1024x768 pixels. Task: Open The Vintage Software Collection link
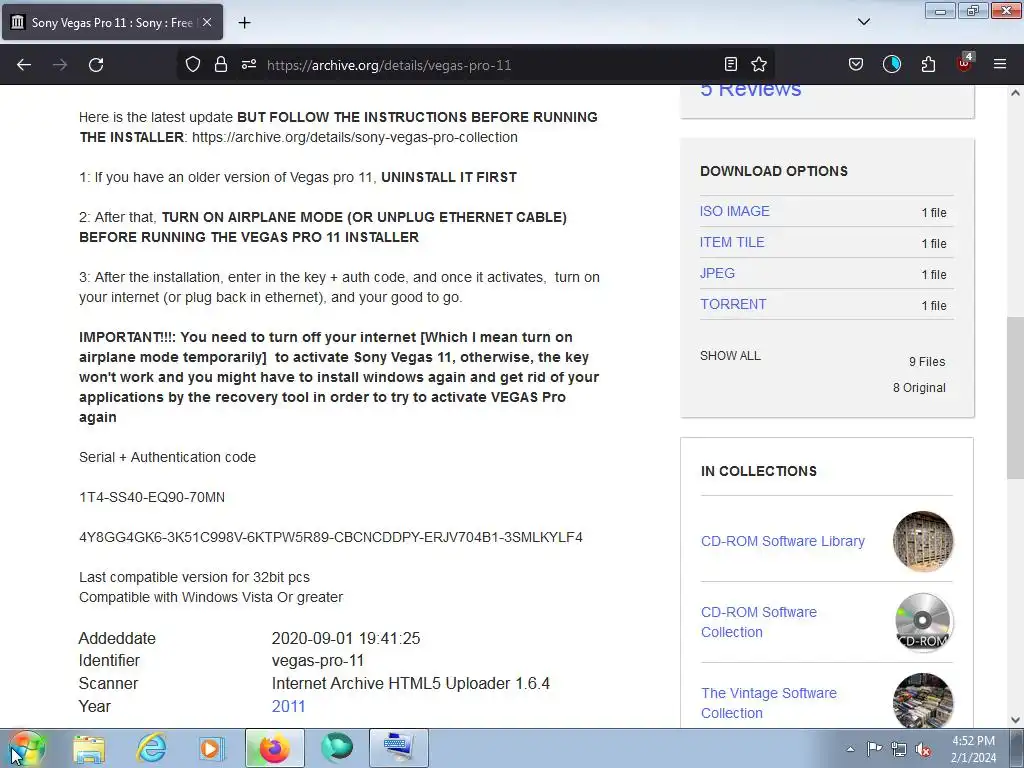click(x=769, y=703)
